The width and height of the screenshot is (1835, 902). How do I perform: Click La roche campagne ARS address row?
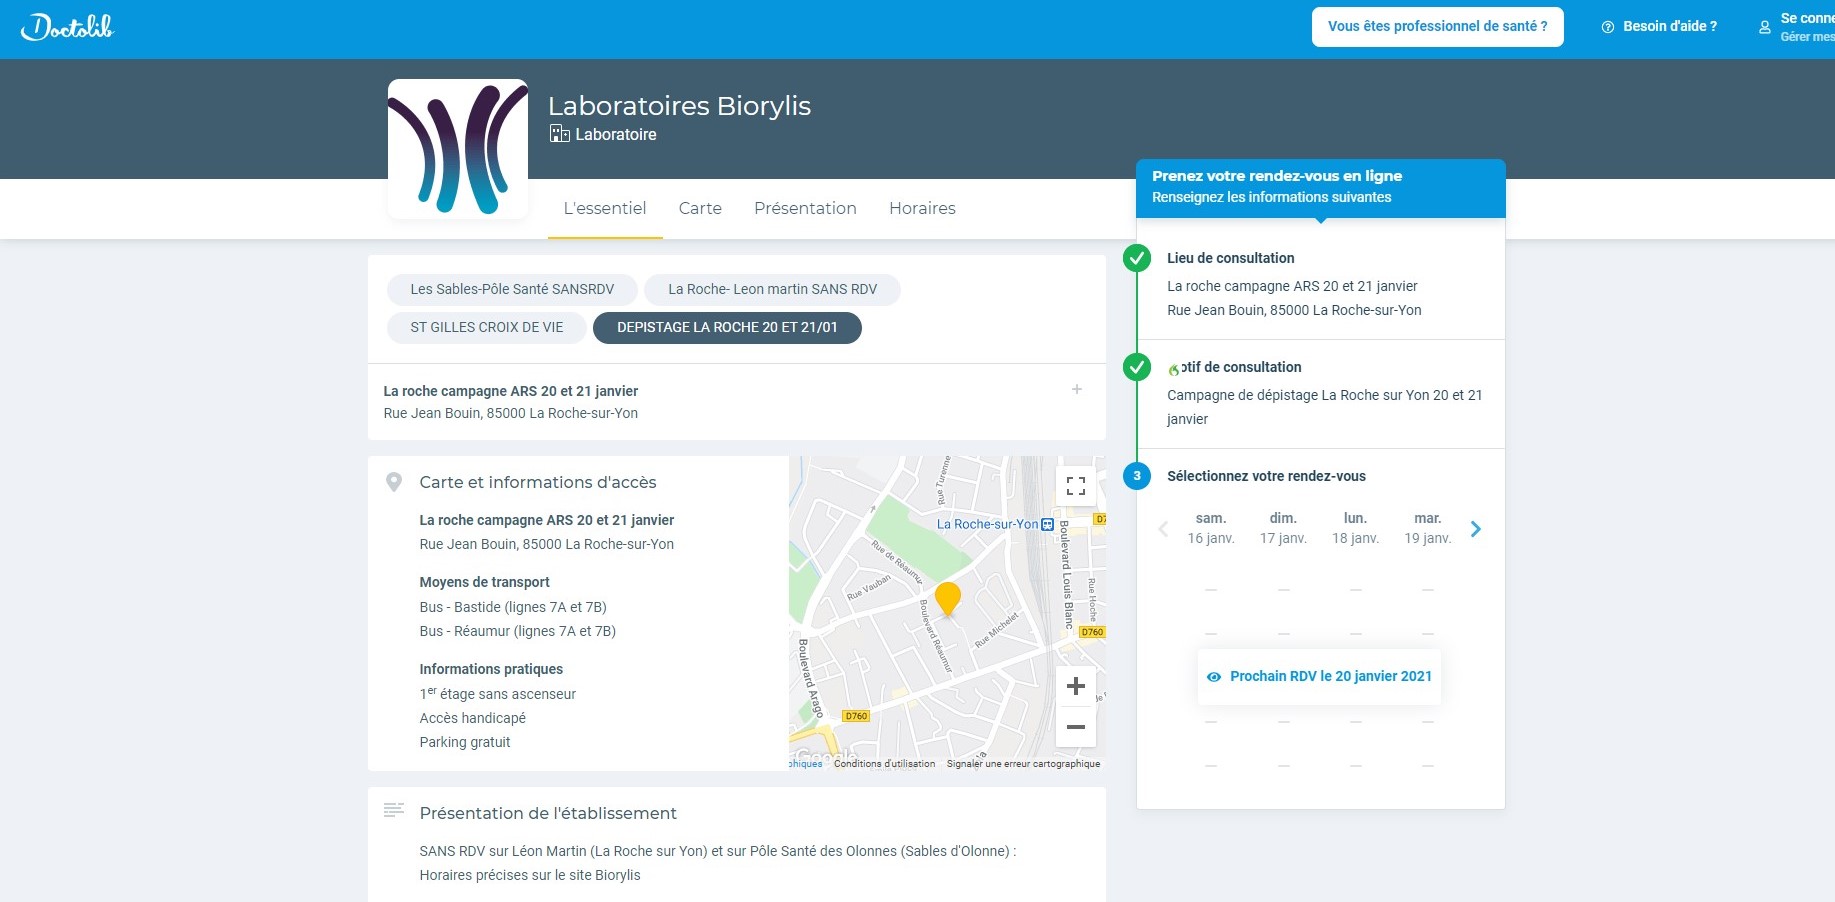coord(737,402)
